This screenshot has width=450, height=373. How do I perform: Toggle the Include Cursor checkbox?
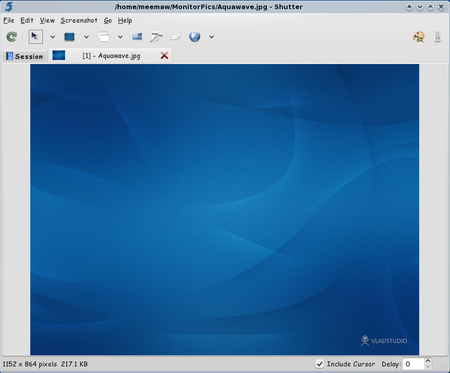coord(320,364)
